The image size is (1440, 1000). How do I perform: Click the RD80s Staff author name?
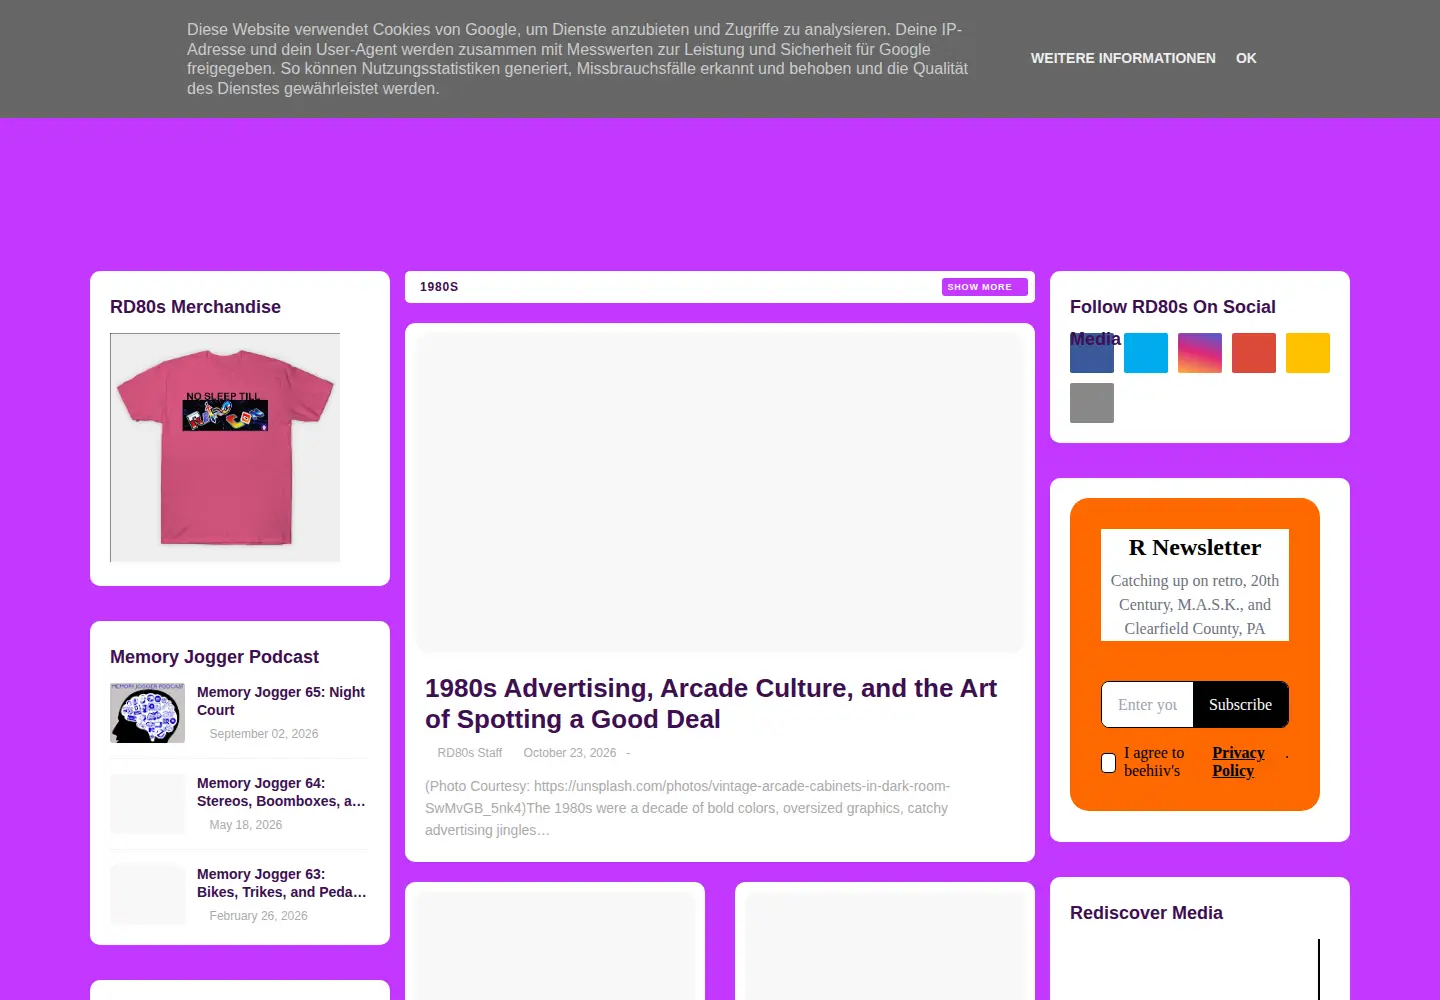coord(470,753)
